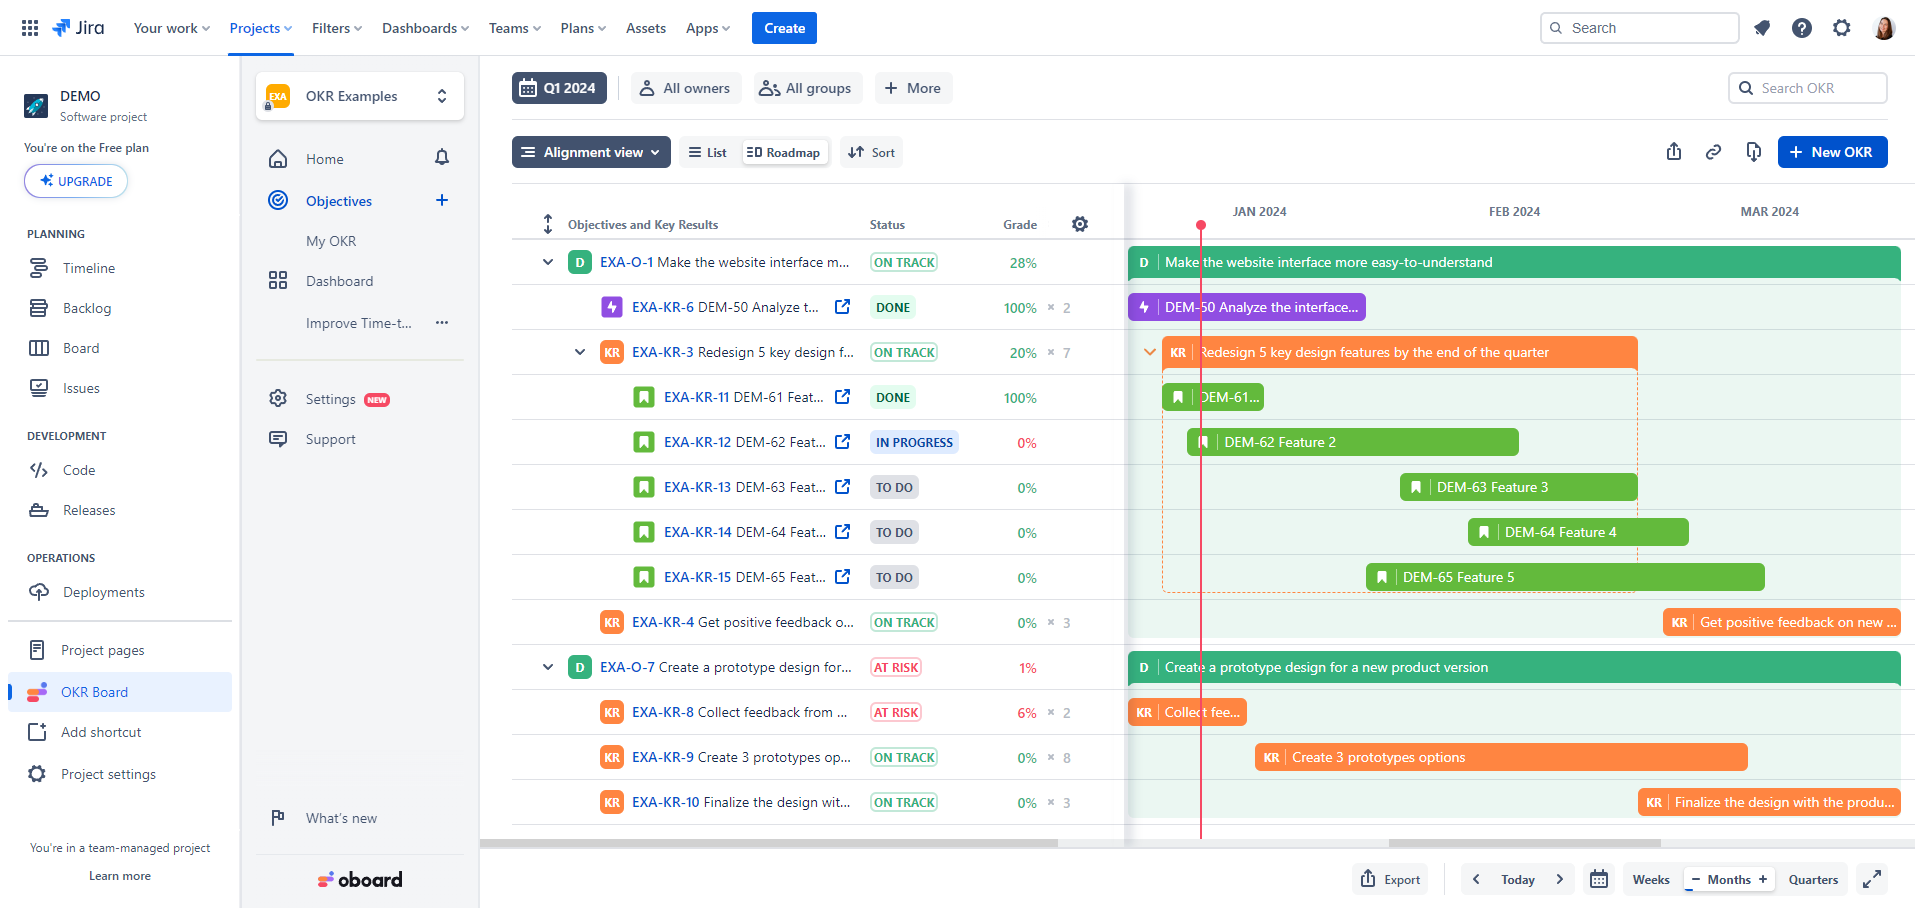Open the Filters menu

pyautogui.click(x=337, y=28)
